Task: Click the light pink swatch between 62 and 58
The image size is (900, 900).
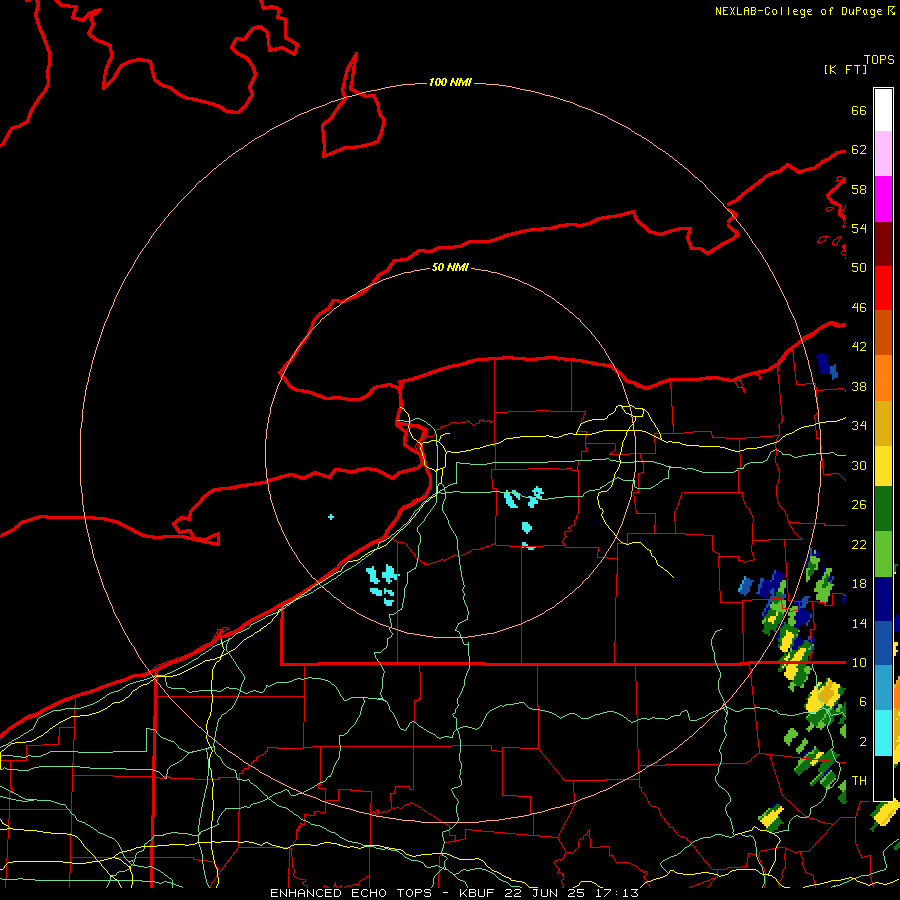Action: [883, 154]
